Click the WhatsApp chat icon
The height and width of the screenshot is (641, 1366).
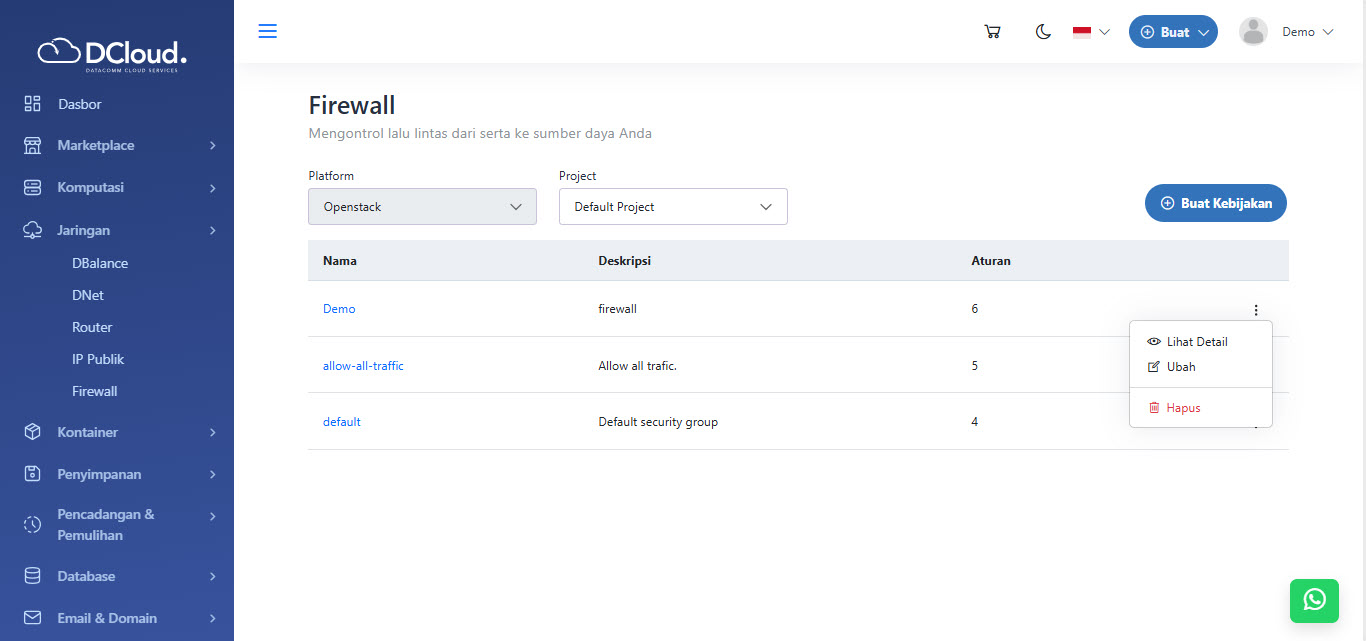click(x=1314, y=599)
